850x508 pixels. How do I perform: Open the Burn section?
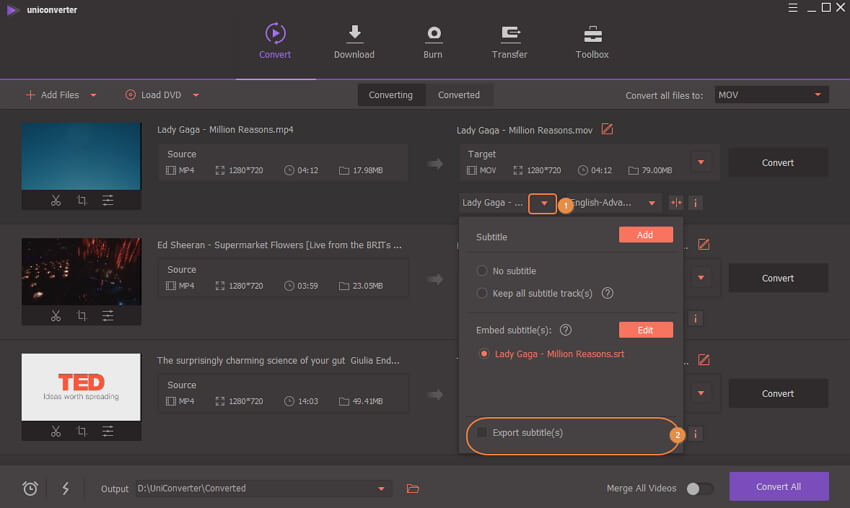tap(433, 41)
